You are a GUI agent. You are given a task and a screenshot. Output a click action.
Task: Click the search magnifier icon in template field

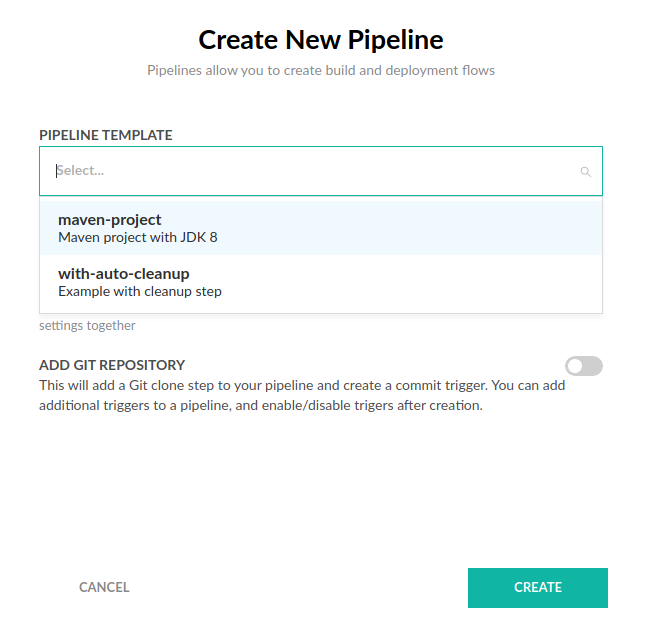(x=586, y=172)
